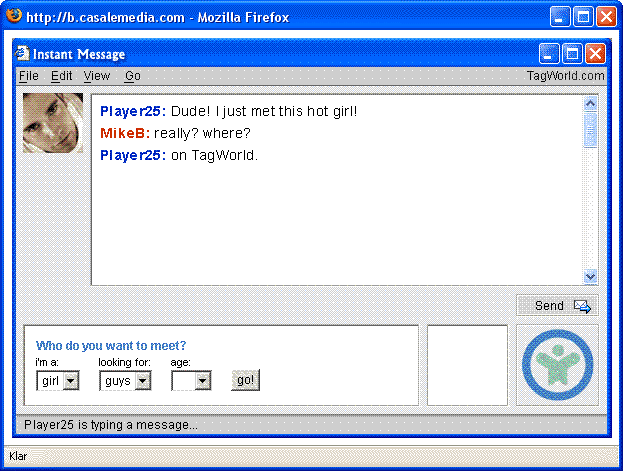Open the Go menu
Screen dimensions: 623x471
(133, 76)
